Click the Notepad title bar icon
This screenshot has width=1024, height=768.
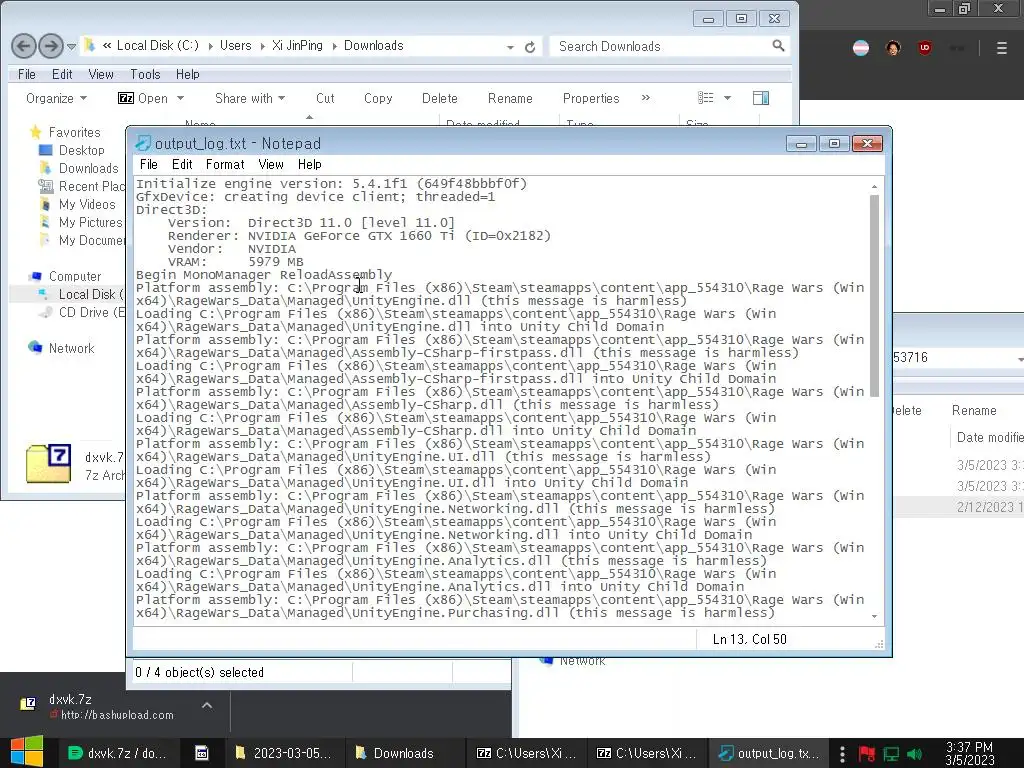pyautogui.click(x=142, y=143)
